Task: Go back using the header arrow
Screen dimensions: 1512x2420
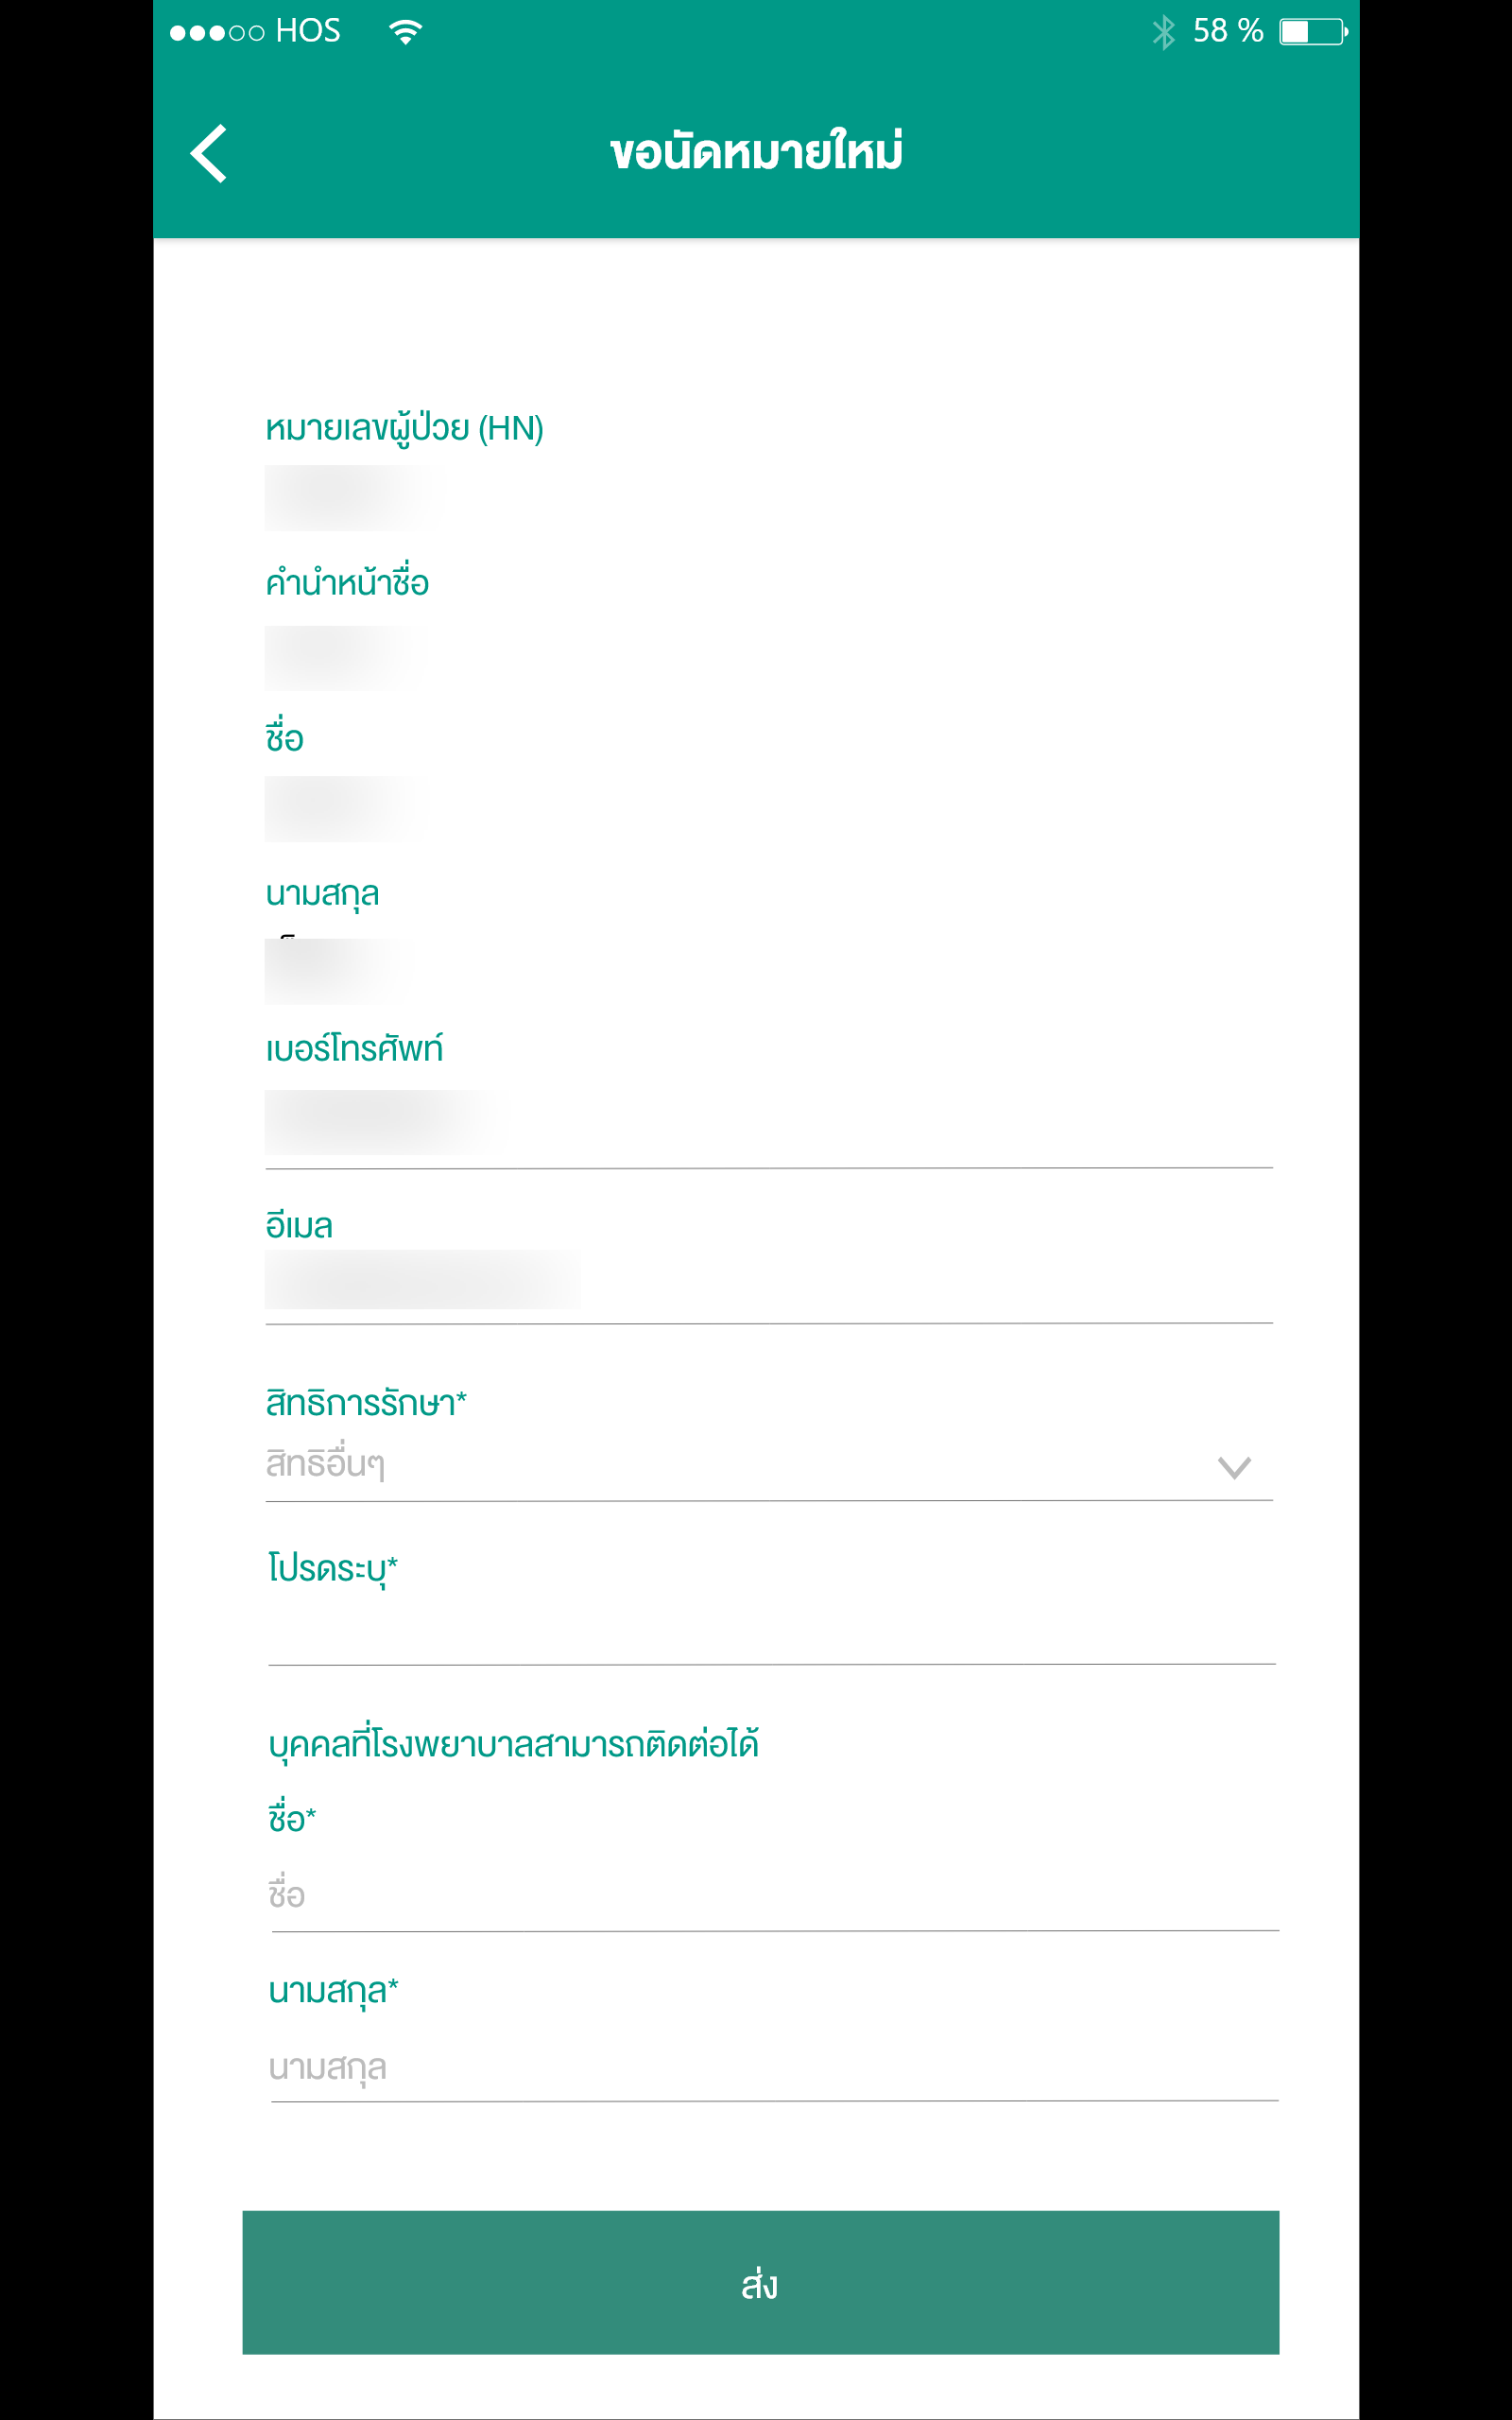Action: [x=209, y=153]
